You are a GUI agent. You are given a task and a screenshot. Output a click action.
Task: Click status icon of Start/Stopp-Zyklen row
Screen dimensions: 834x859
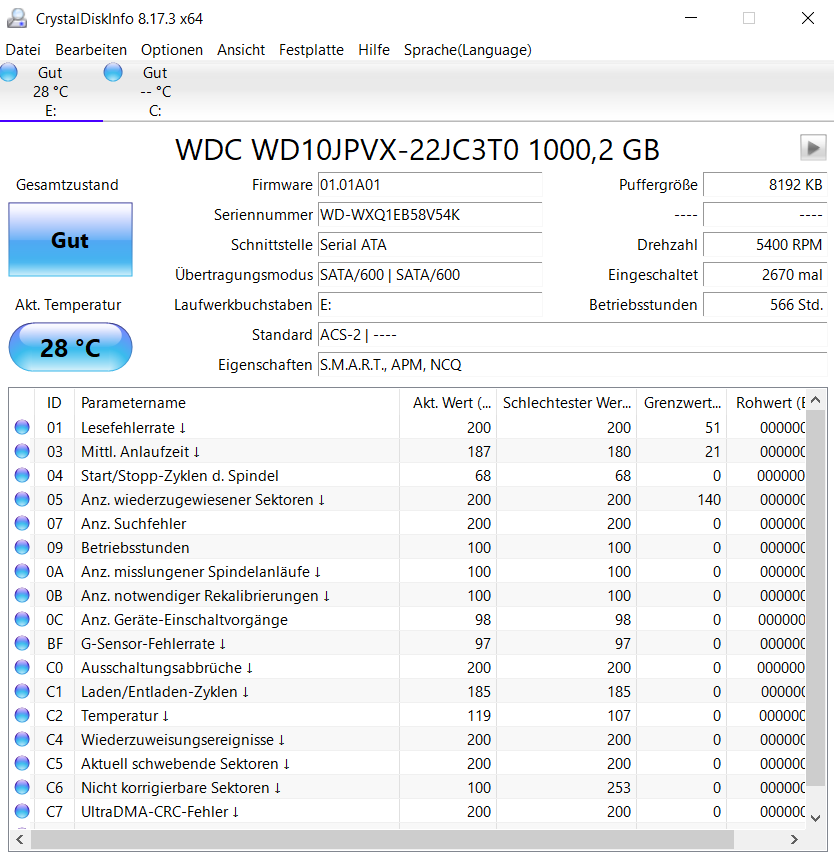tap(22, 476)
